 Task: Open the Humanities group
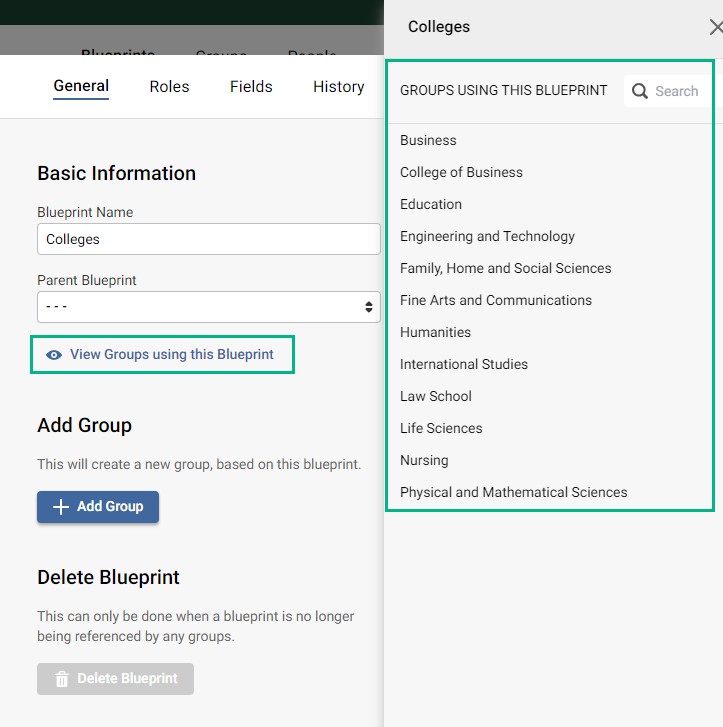pyautogui.click(x=435, y=332)
